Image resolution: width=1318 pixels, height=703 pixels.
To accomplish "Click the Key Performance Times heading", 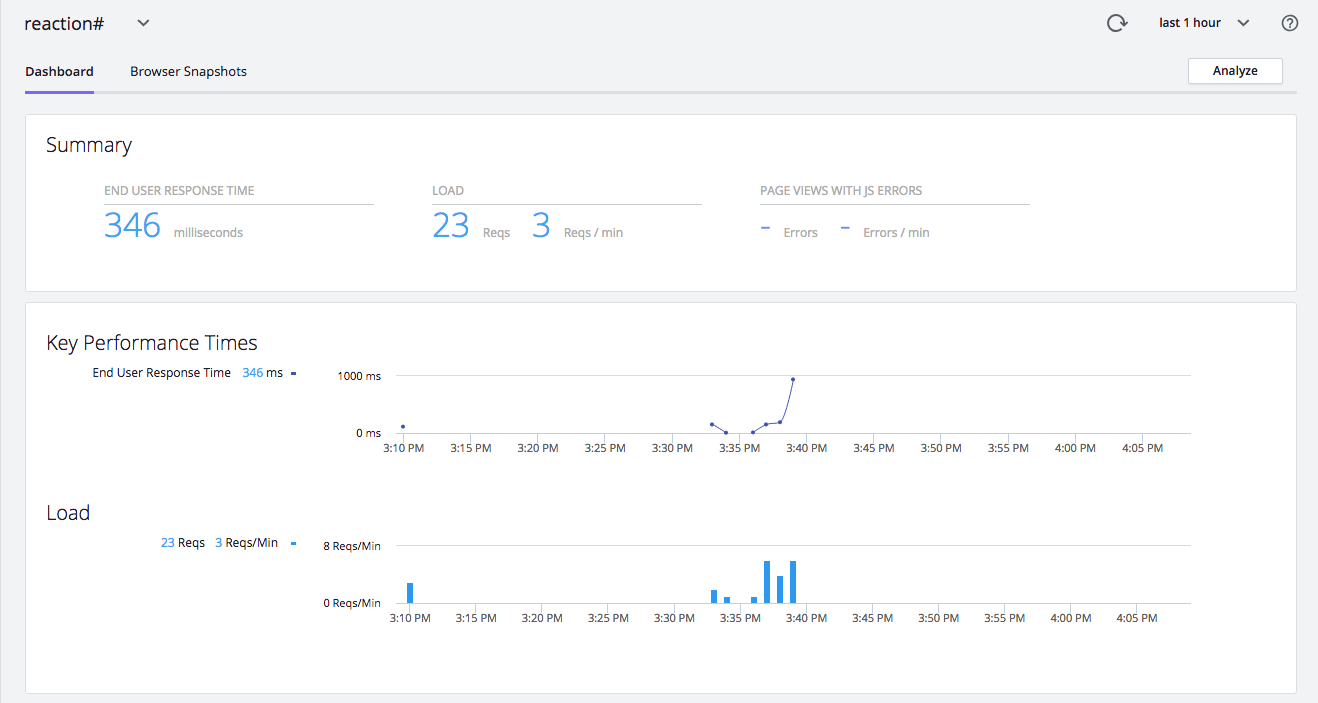I will click(152, 343).
